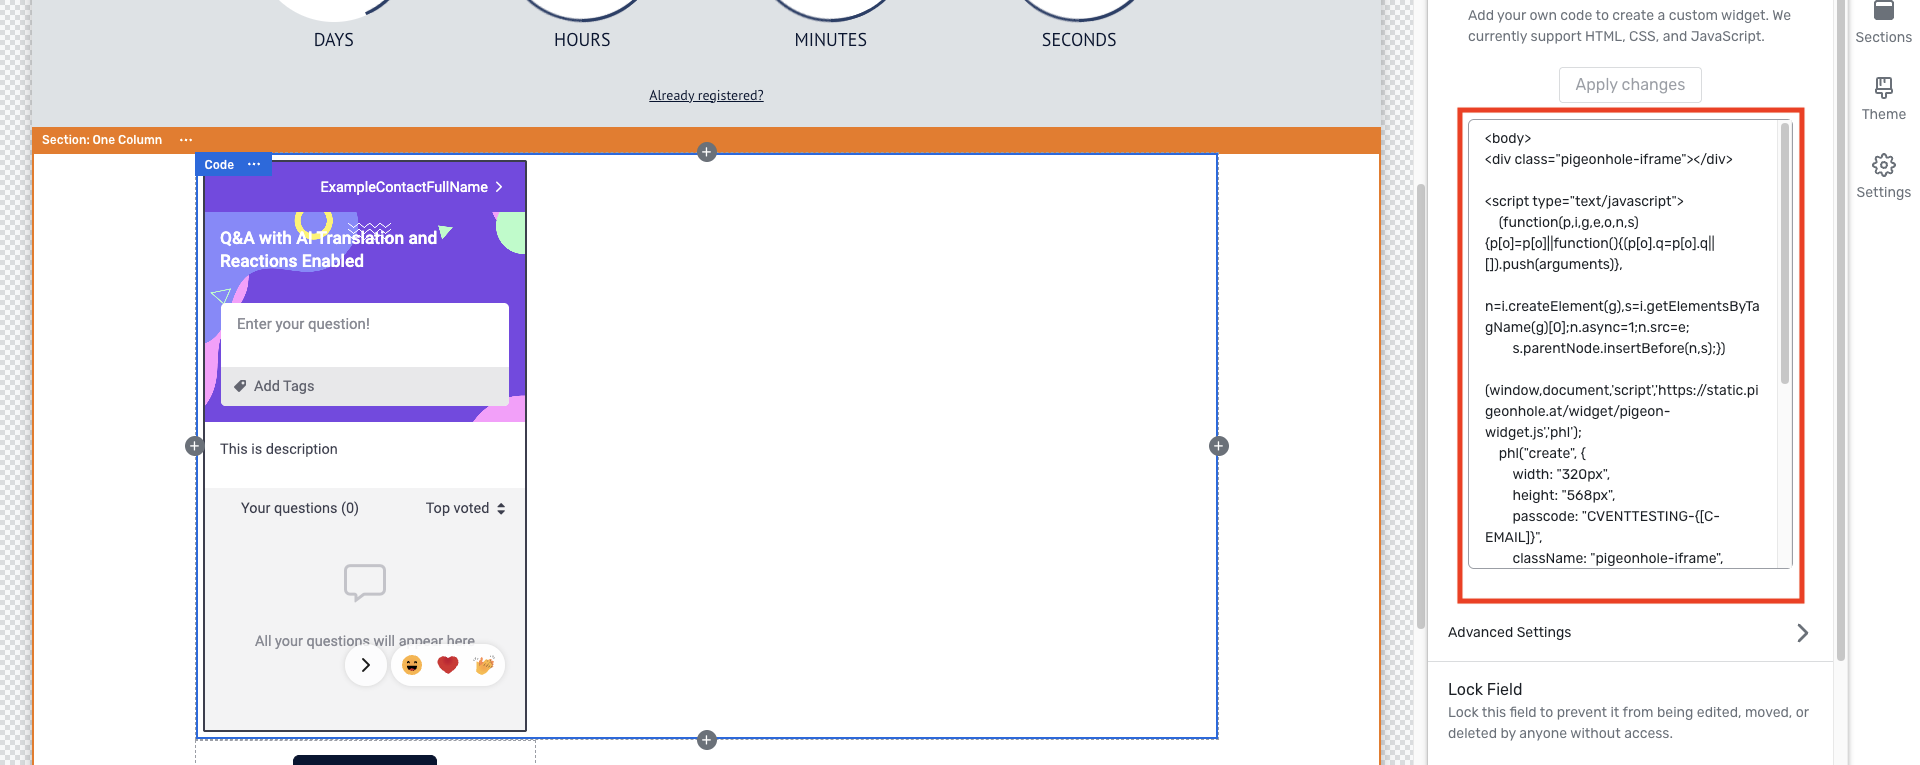Image resolution: width=1920 pixels, height=765 pixels.
Task: Click the Enter your question field
Action: (x=365, y=335)
